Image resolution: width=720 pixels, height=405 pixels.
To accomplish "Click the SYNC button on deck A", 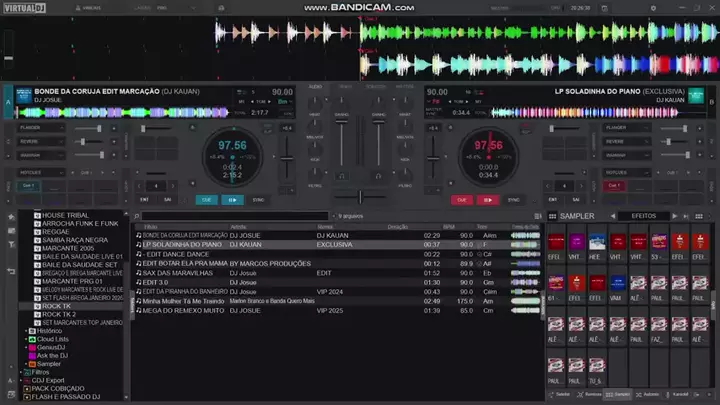I will 258,200.
